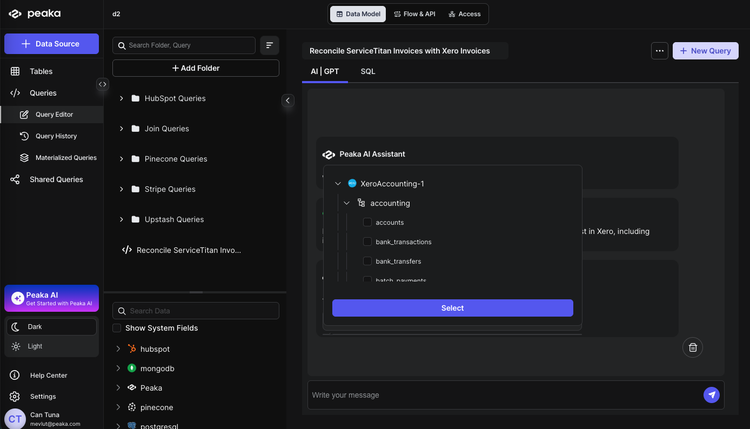Open Shared Queries share icon
This screenshot has height=429, width=750.
click(15, 179)
